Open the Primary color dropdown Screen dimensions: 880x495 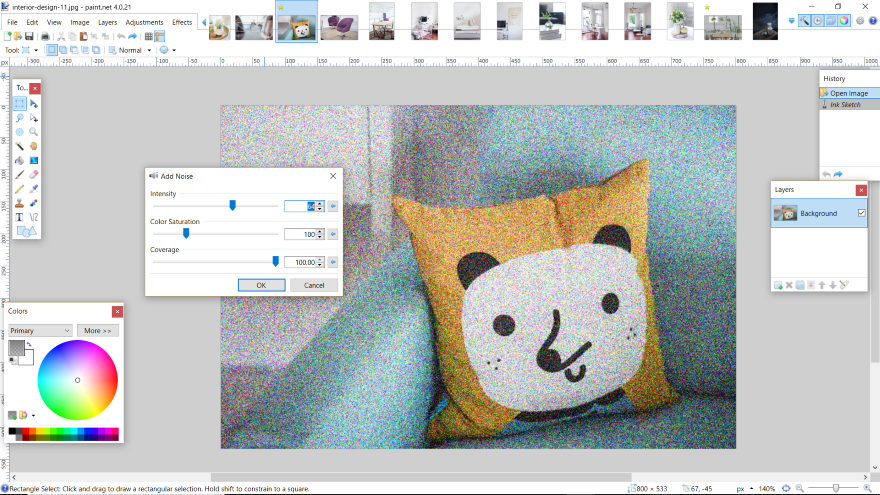coord(40,330)
